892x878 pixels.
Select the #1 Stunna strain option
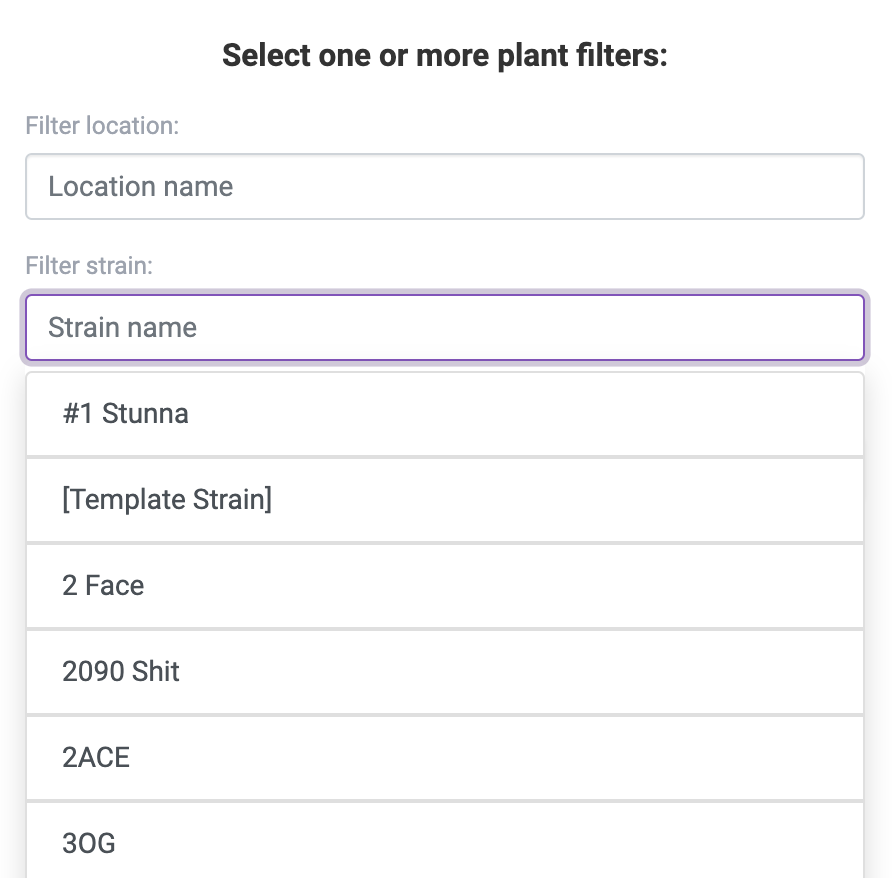point(444,414)
